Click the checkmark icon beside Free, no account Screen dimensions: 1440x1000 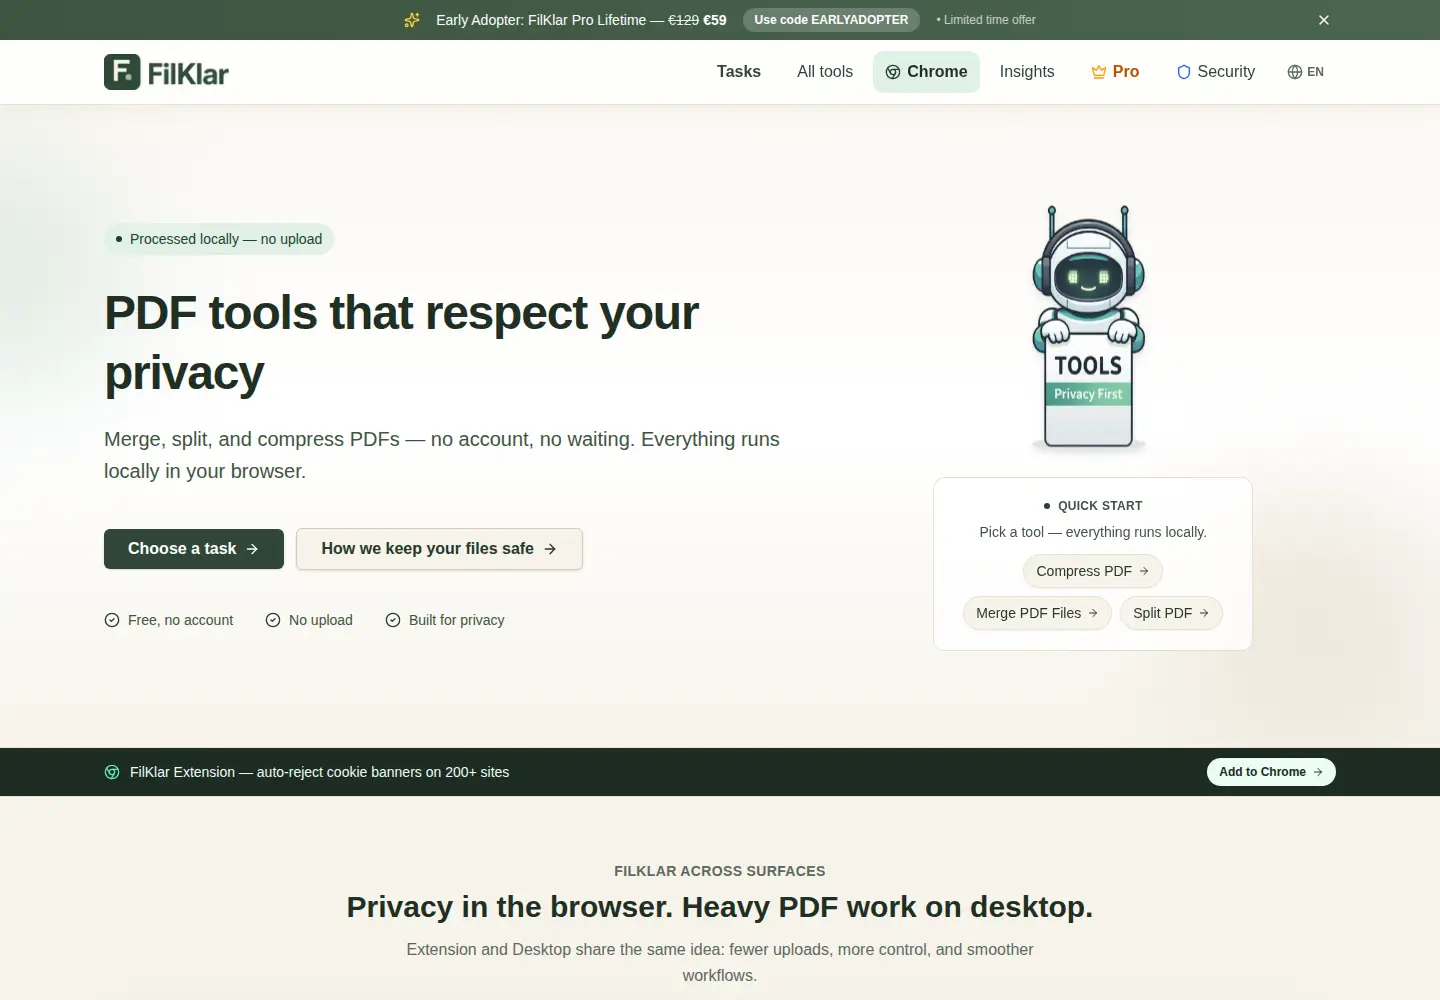pyautogui.click(x=112, y=620)
